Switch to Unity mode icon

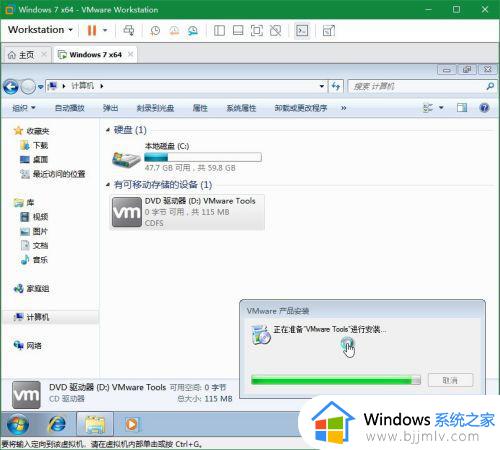point(275,31)
